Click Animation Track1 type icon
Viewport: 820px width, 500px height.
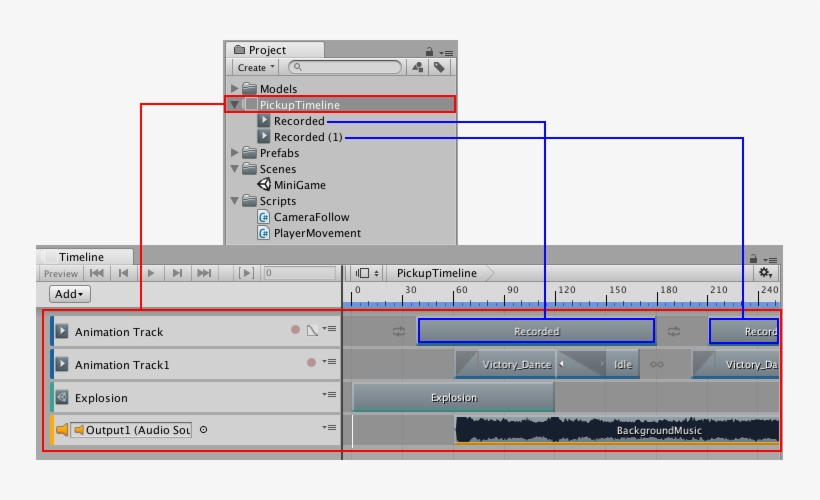click(x=62, y=364)
